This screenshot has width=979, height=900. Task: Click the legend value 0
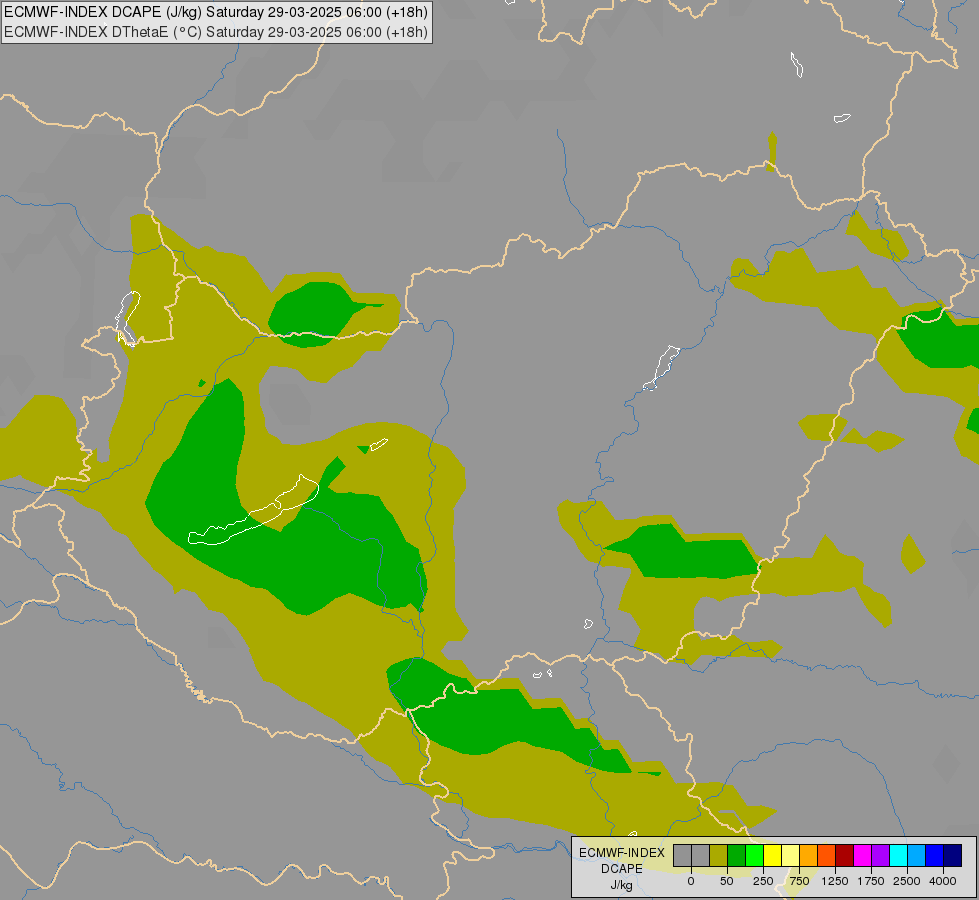coord(691,881)
